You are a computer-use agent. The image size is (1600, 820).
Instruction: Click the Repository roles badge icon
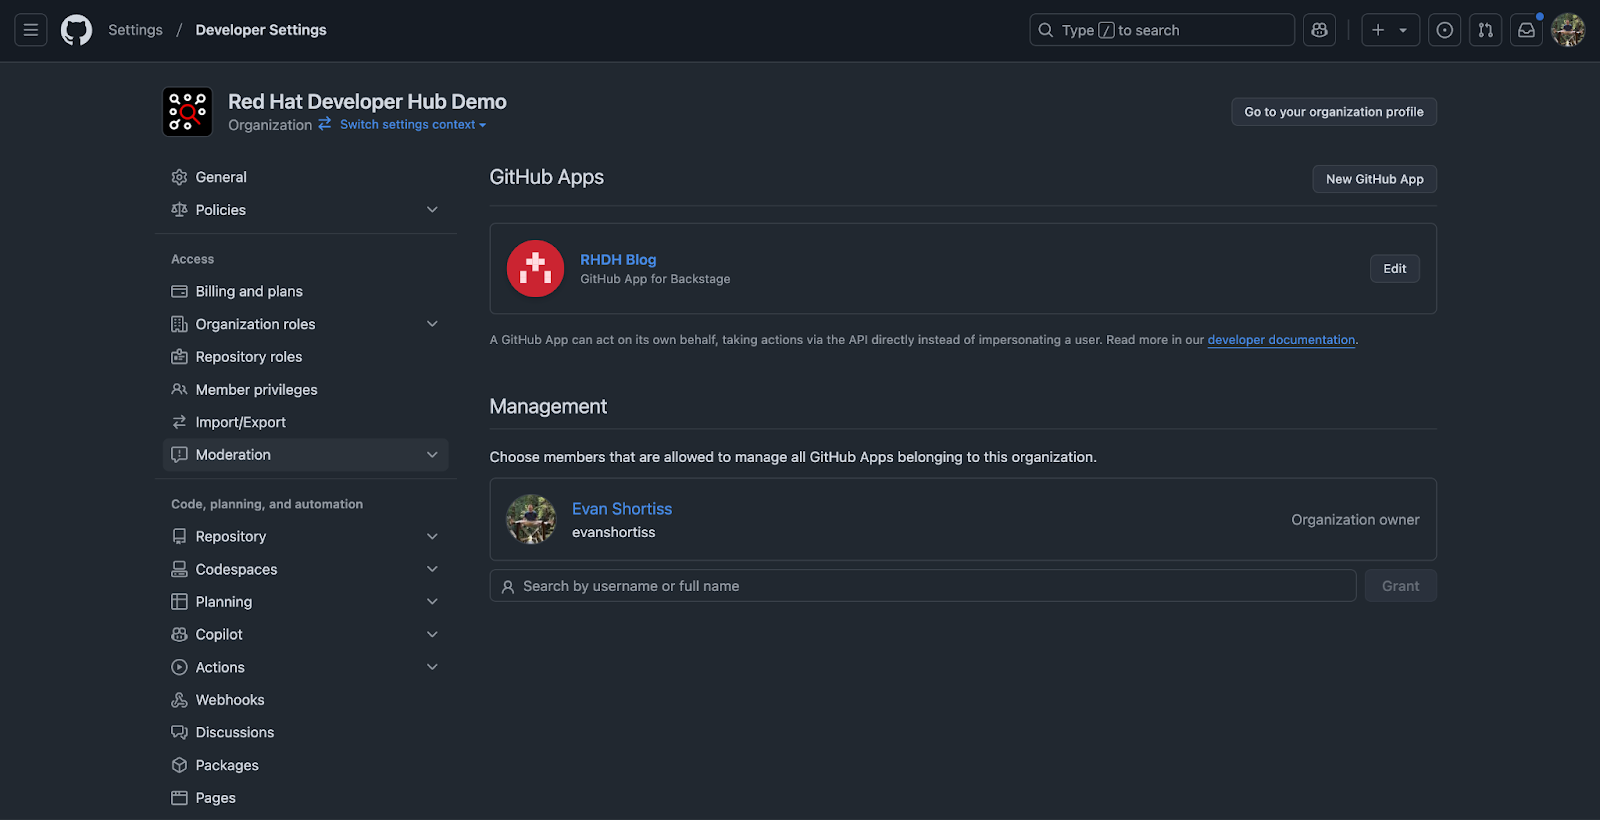[179, 357]
